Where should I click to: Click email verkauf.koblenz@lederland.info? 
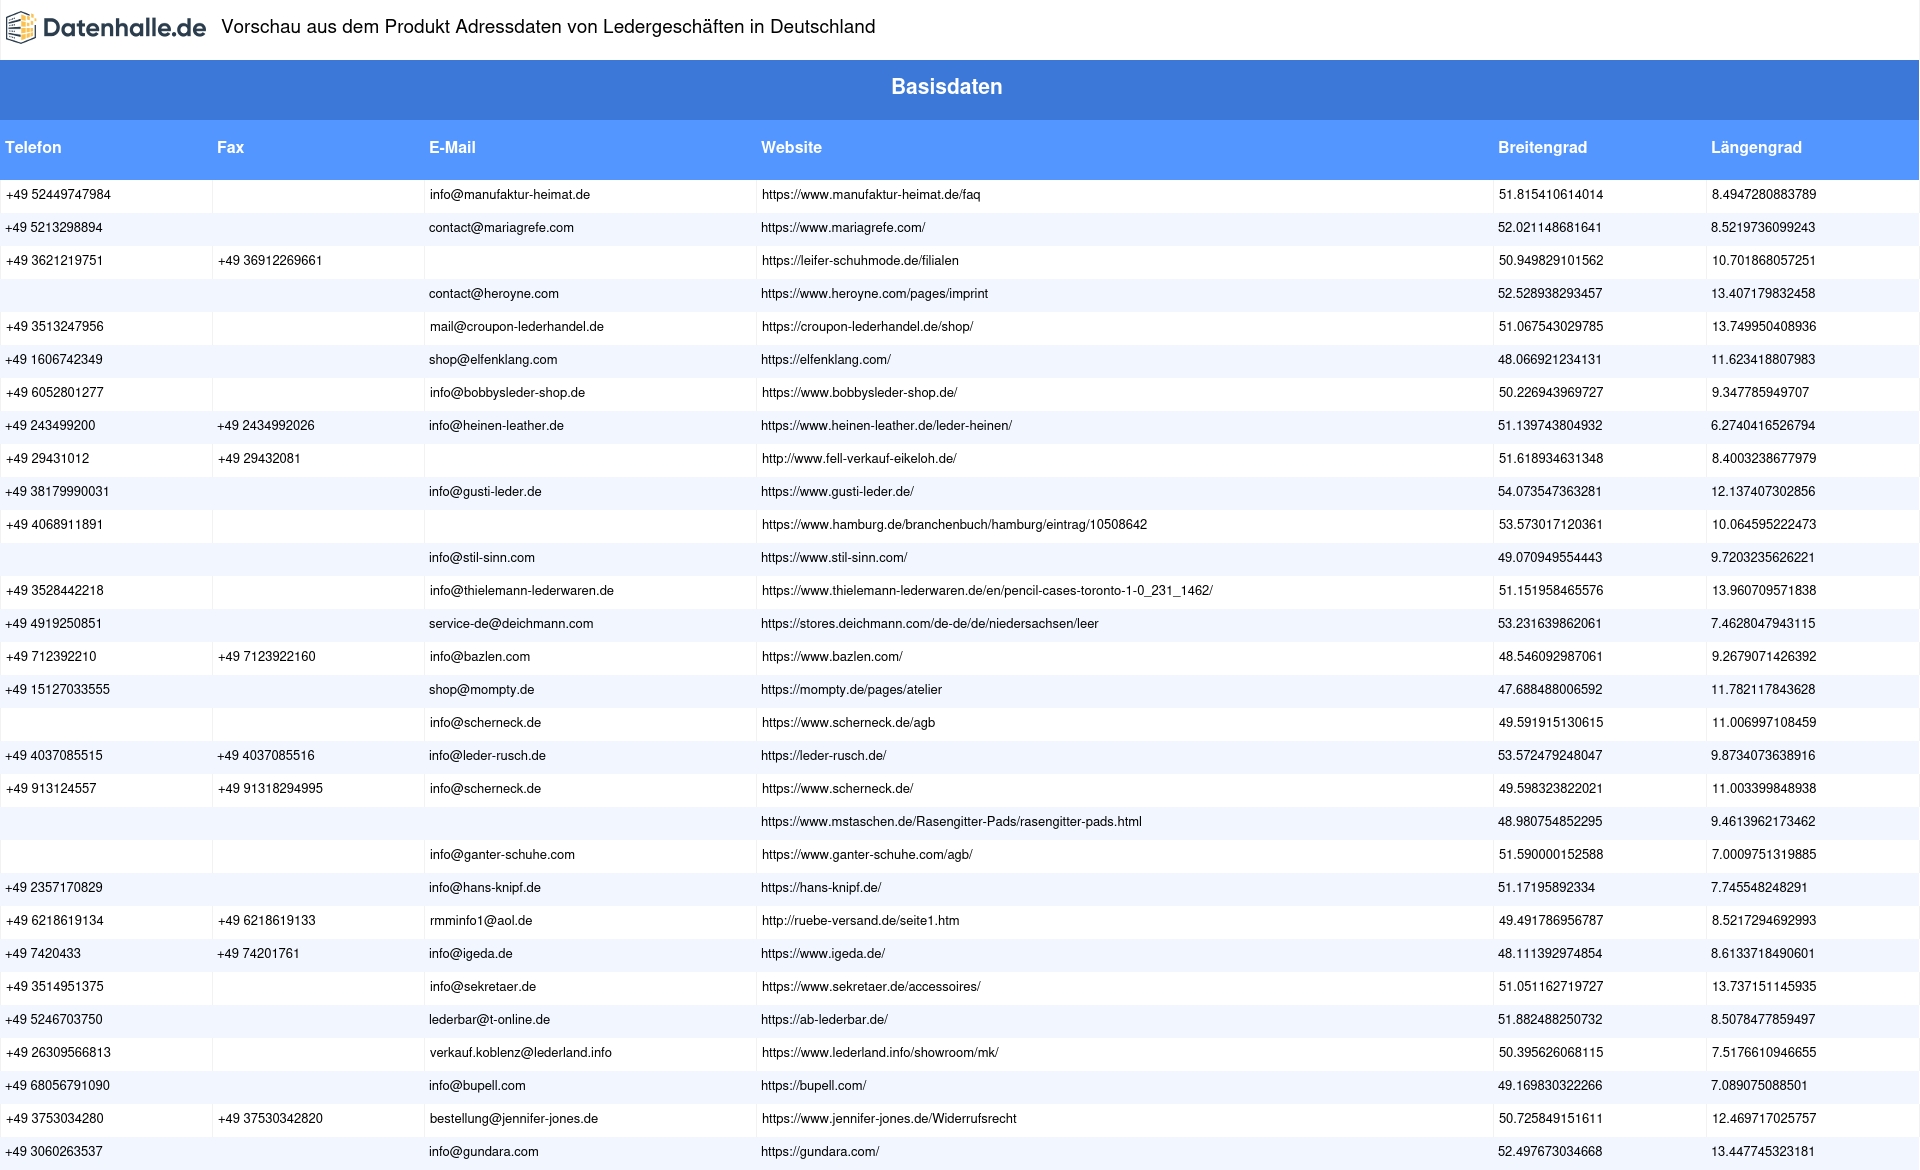[521, 1053]
